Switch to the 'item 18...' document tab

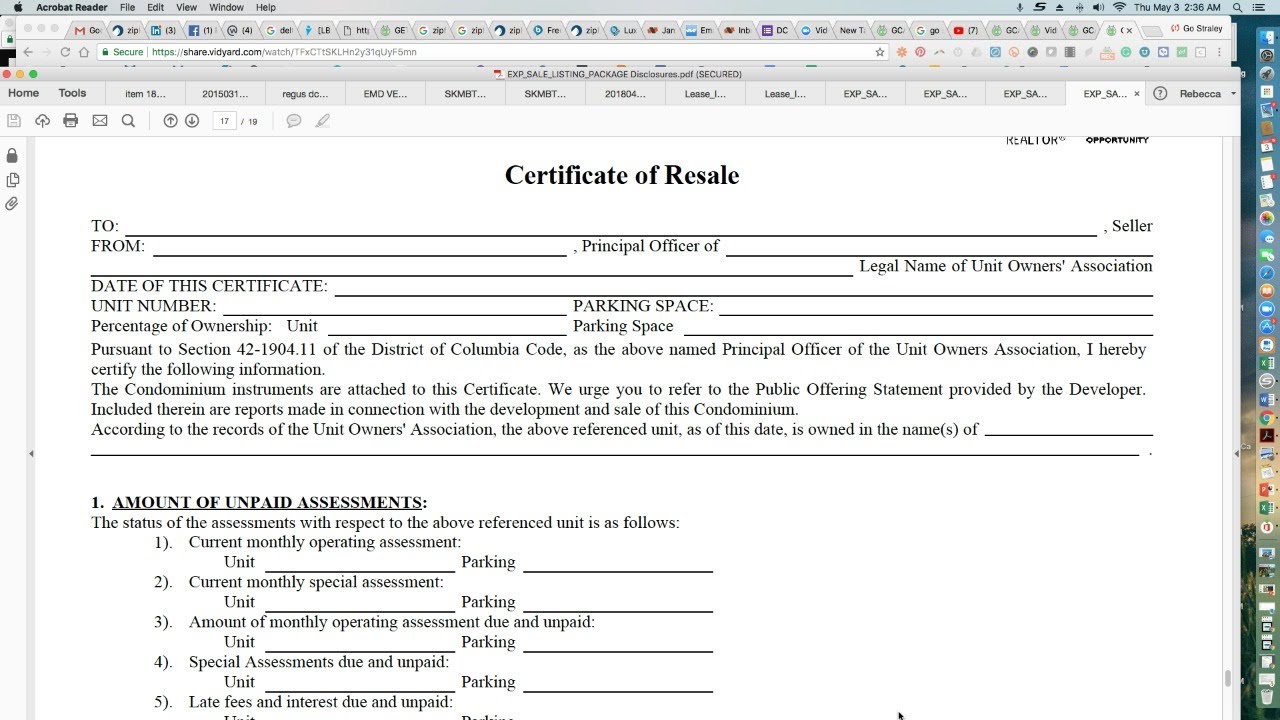tap(145, 94)
